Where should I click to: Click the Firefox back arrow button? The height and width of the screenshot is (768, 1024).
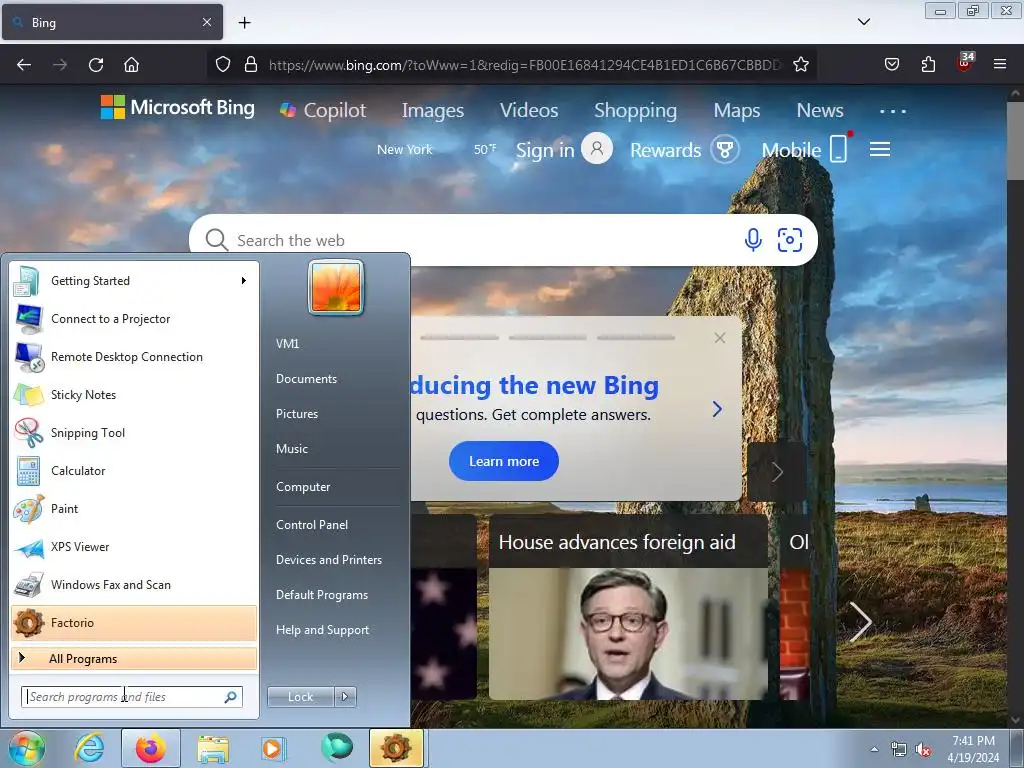24,65
